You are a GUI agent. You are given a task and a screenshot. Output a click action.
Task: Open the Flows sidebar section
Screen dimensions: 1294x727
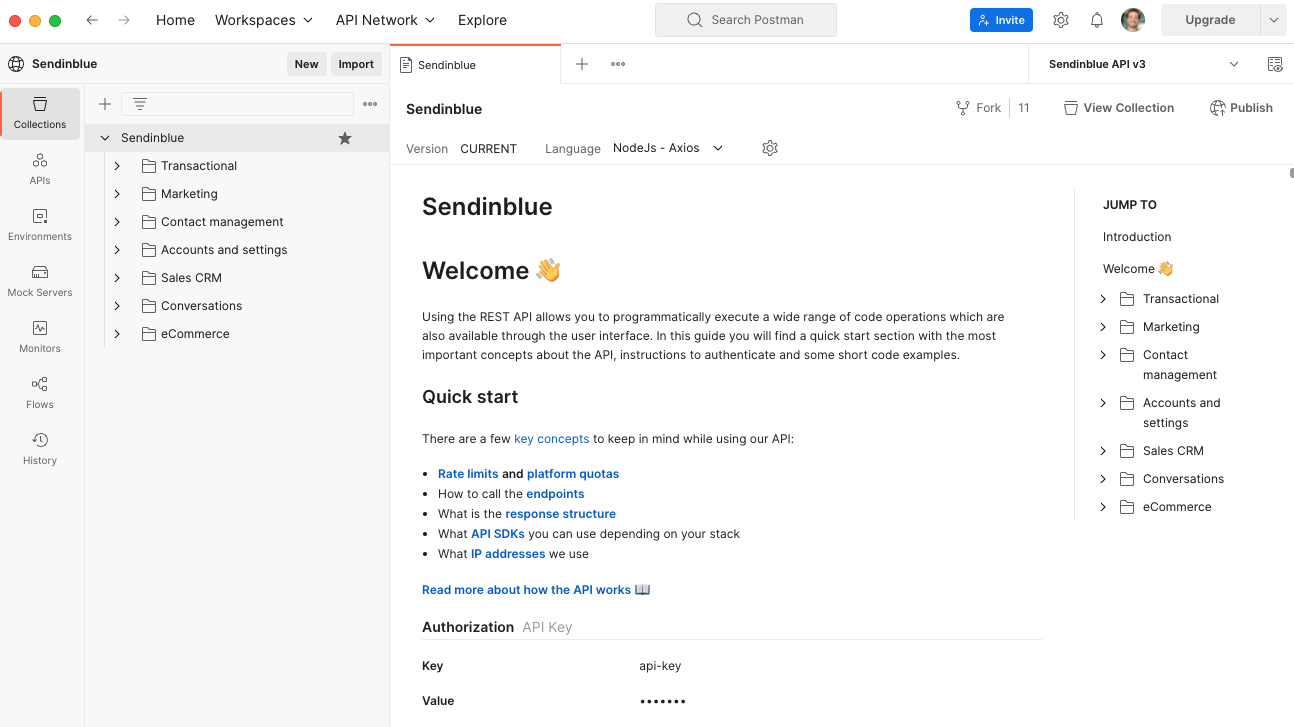tap(40, 393)
